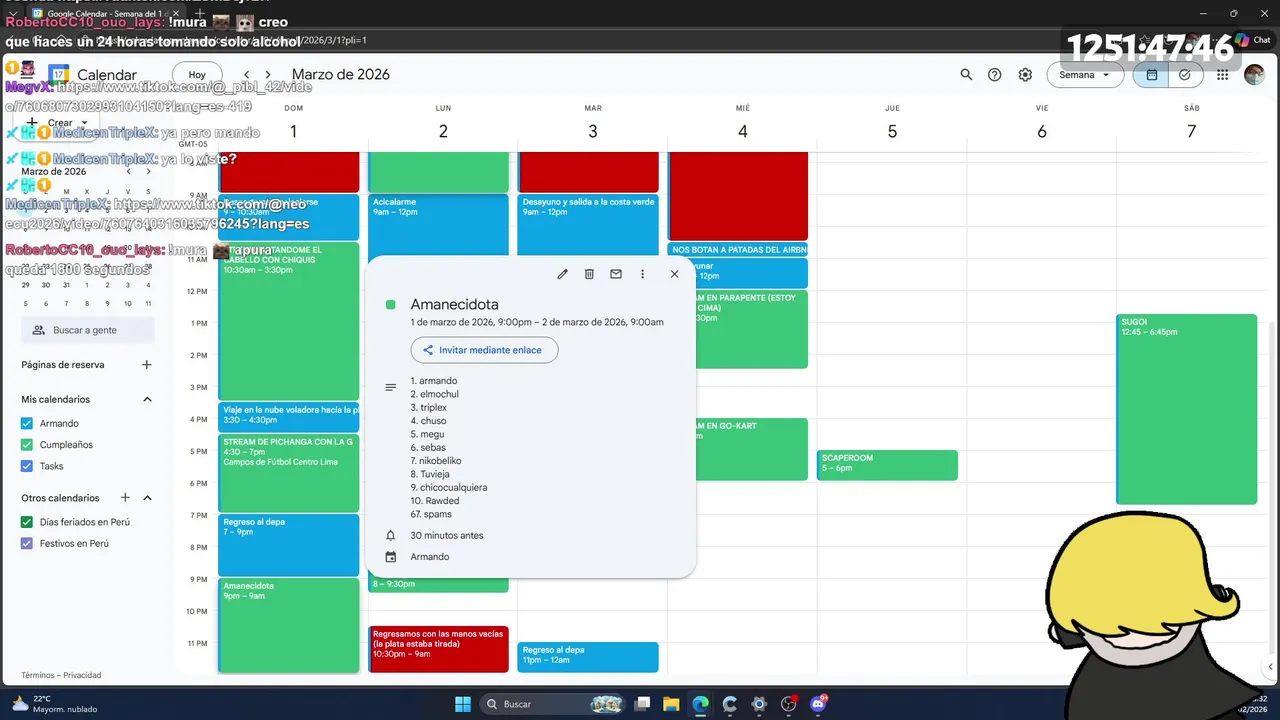Select day 5 in the week header
Image resolution: width=1280 pixels, height=720 pixels.
point(892,131)
